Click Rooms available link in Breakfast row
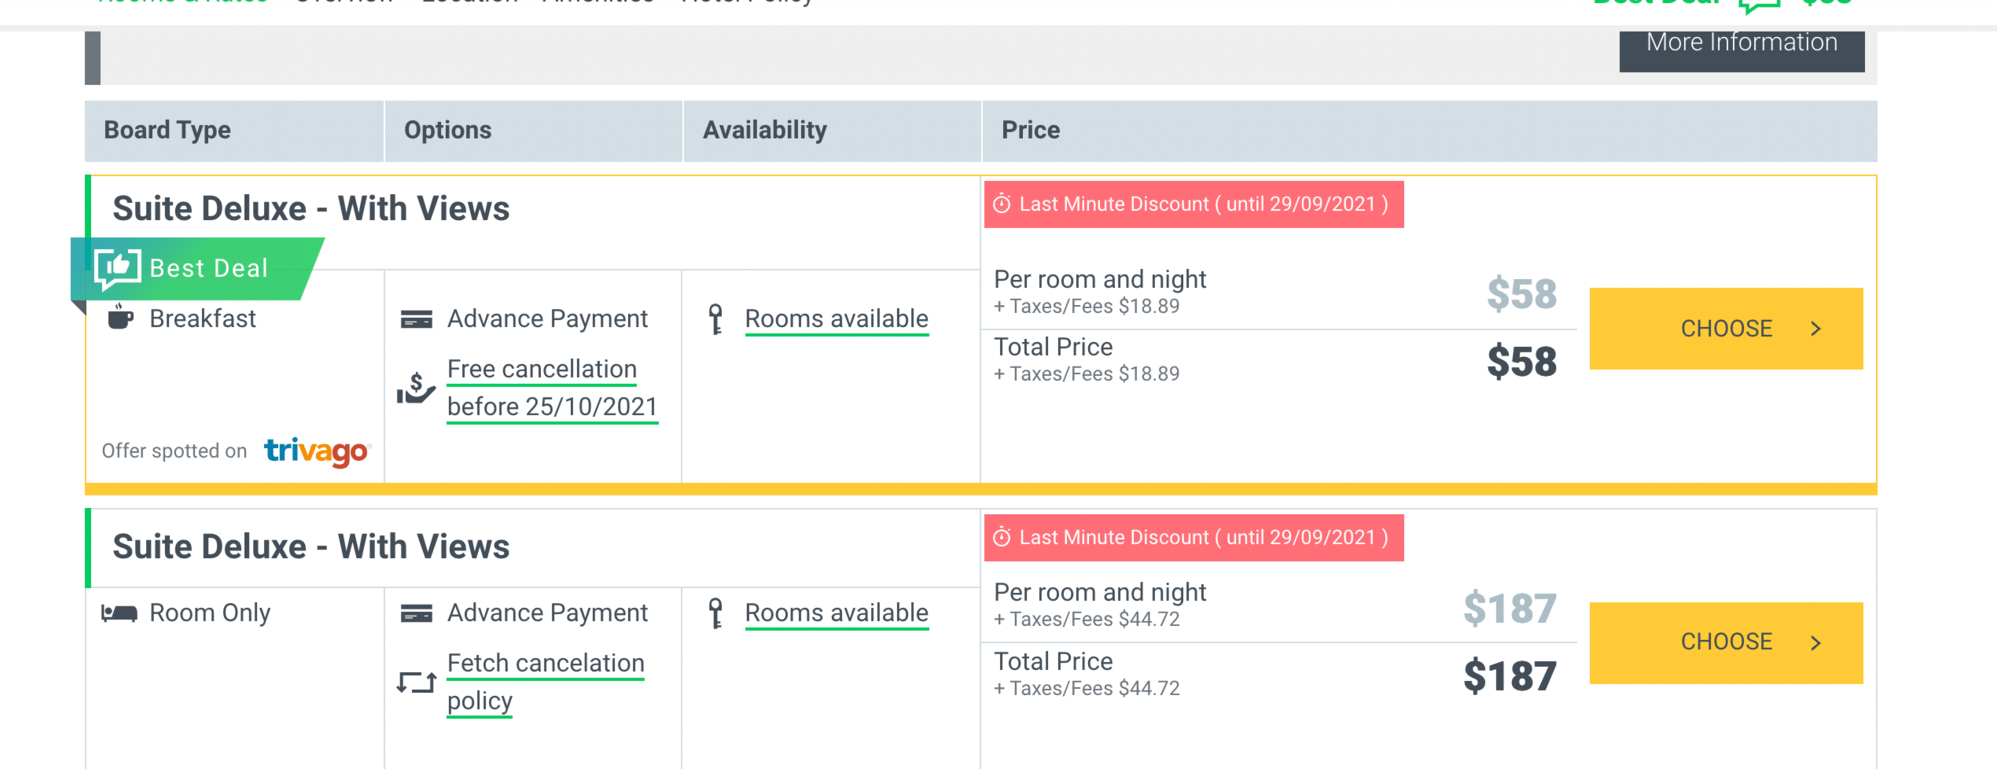1997x769 pixels. tap(837, 319)
